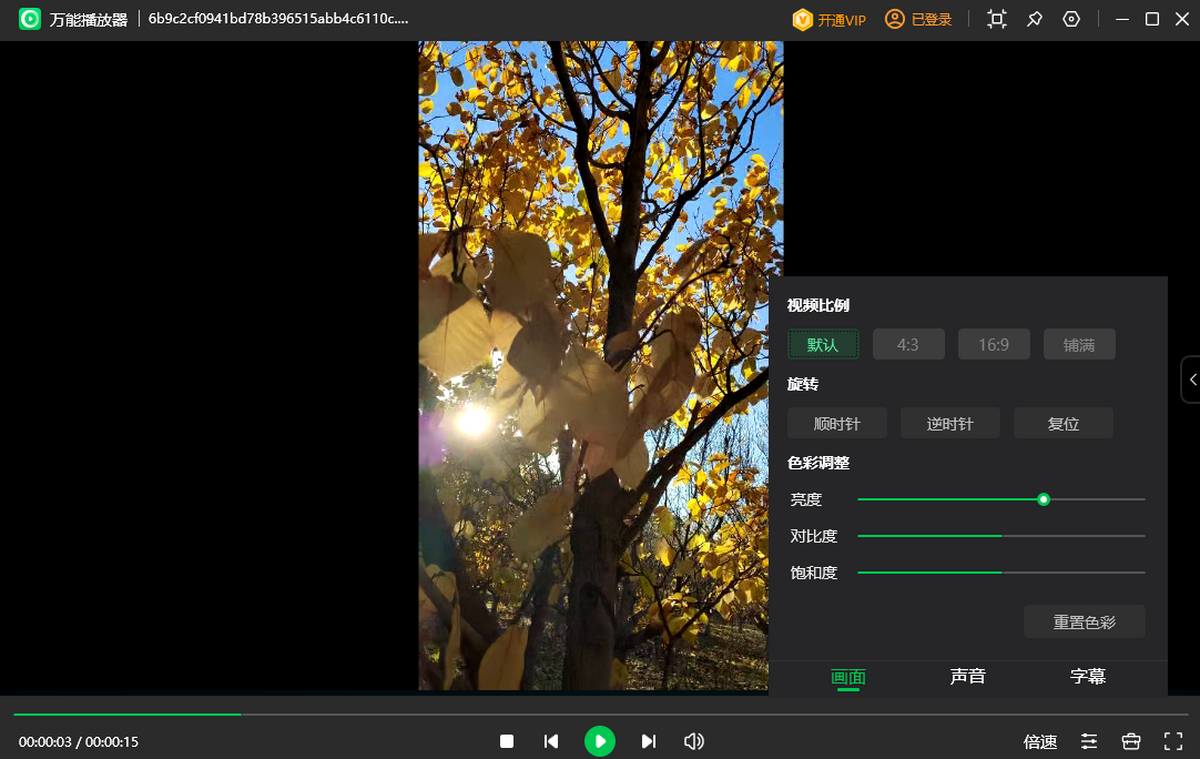
Task: Rotate video clockwise with 顺时针
Action: 837,423
